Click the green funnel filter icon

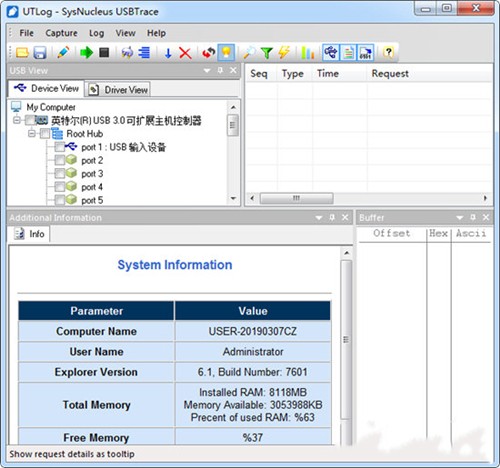267,53
